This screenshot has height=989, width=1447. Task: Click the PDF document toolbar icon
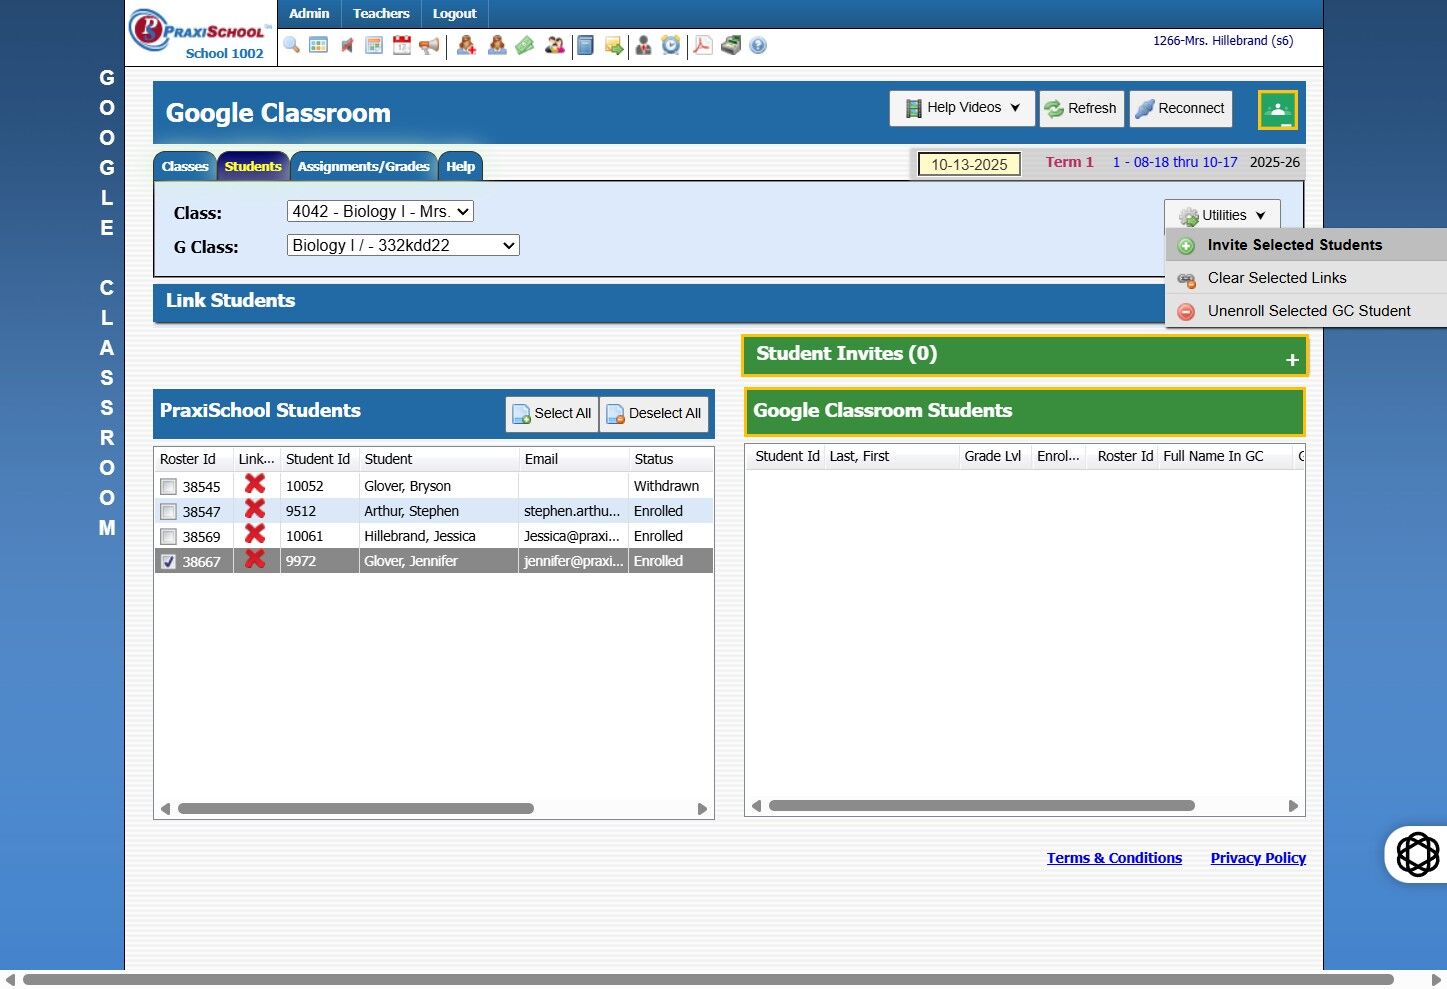pyautogui.click(x=703, y=45)
